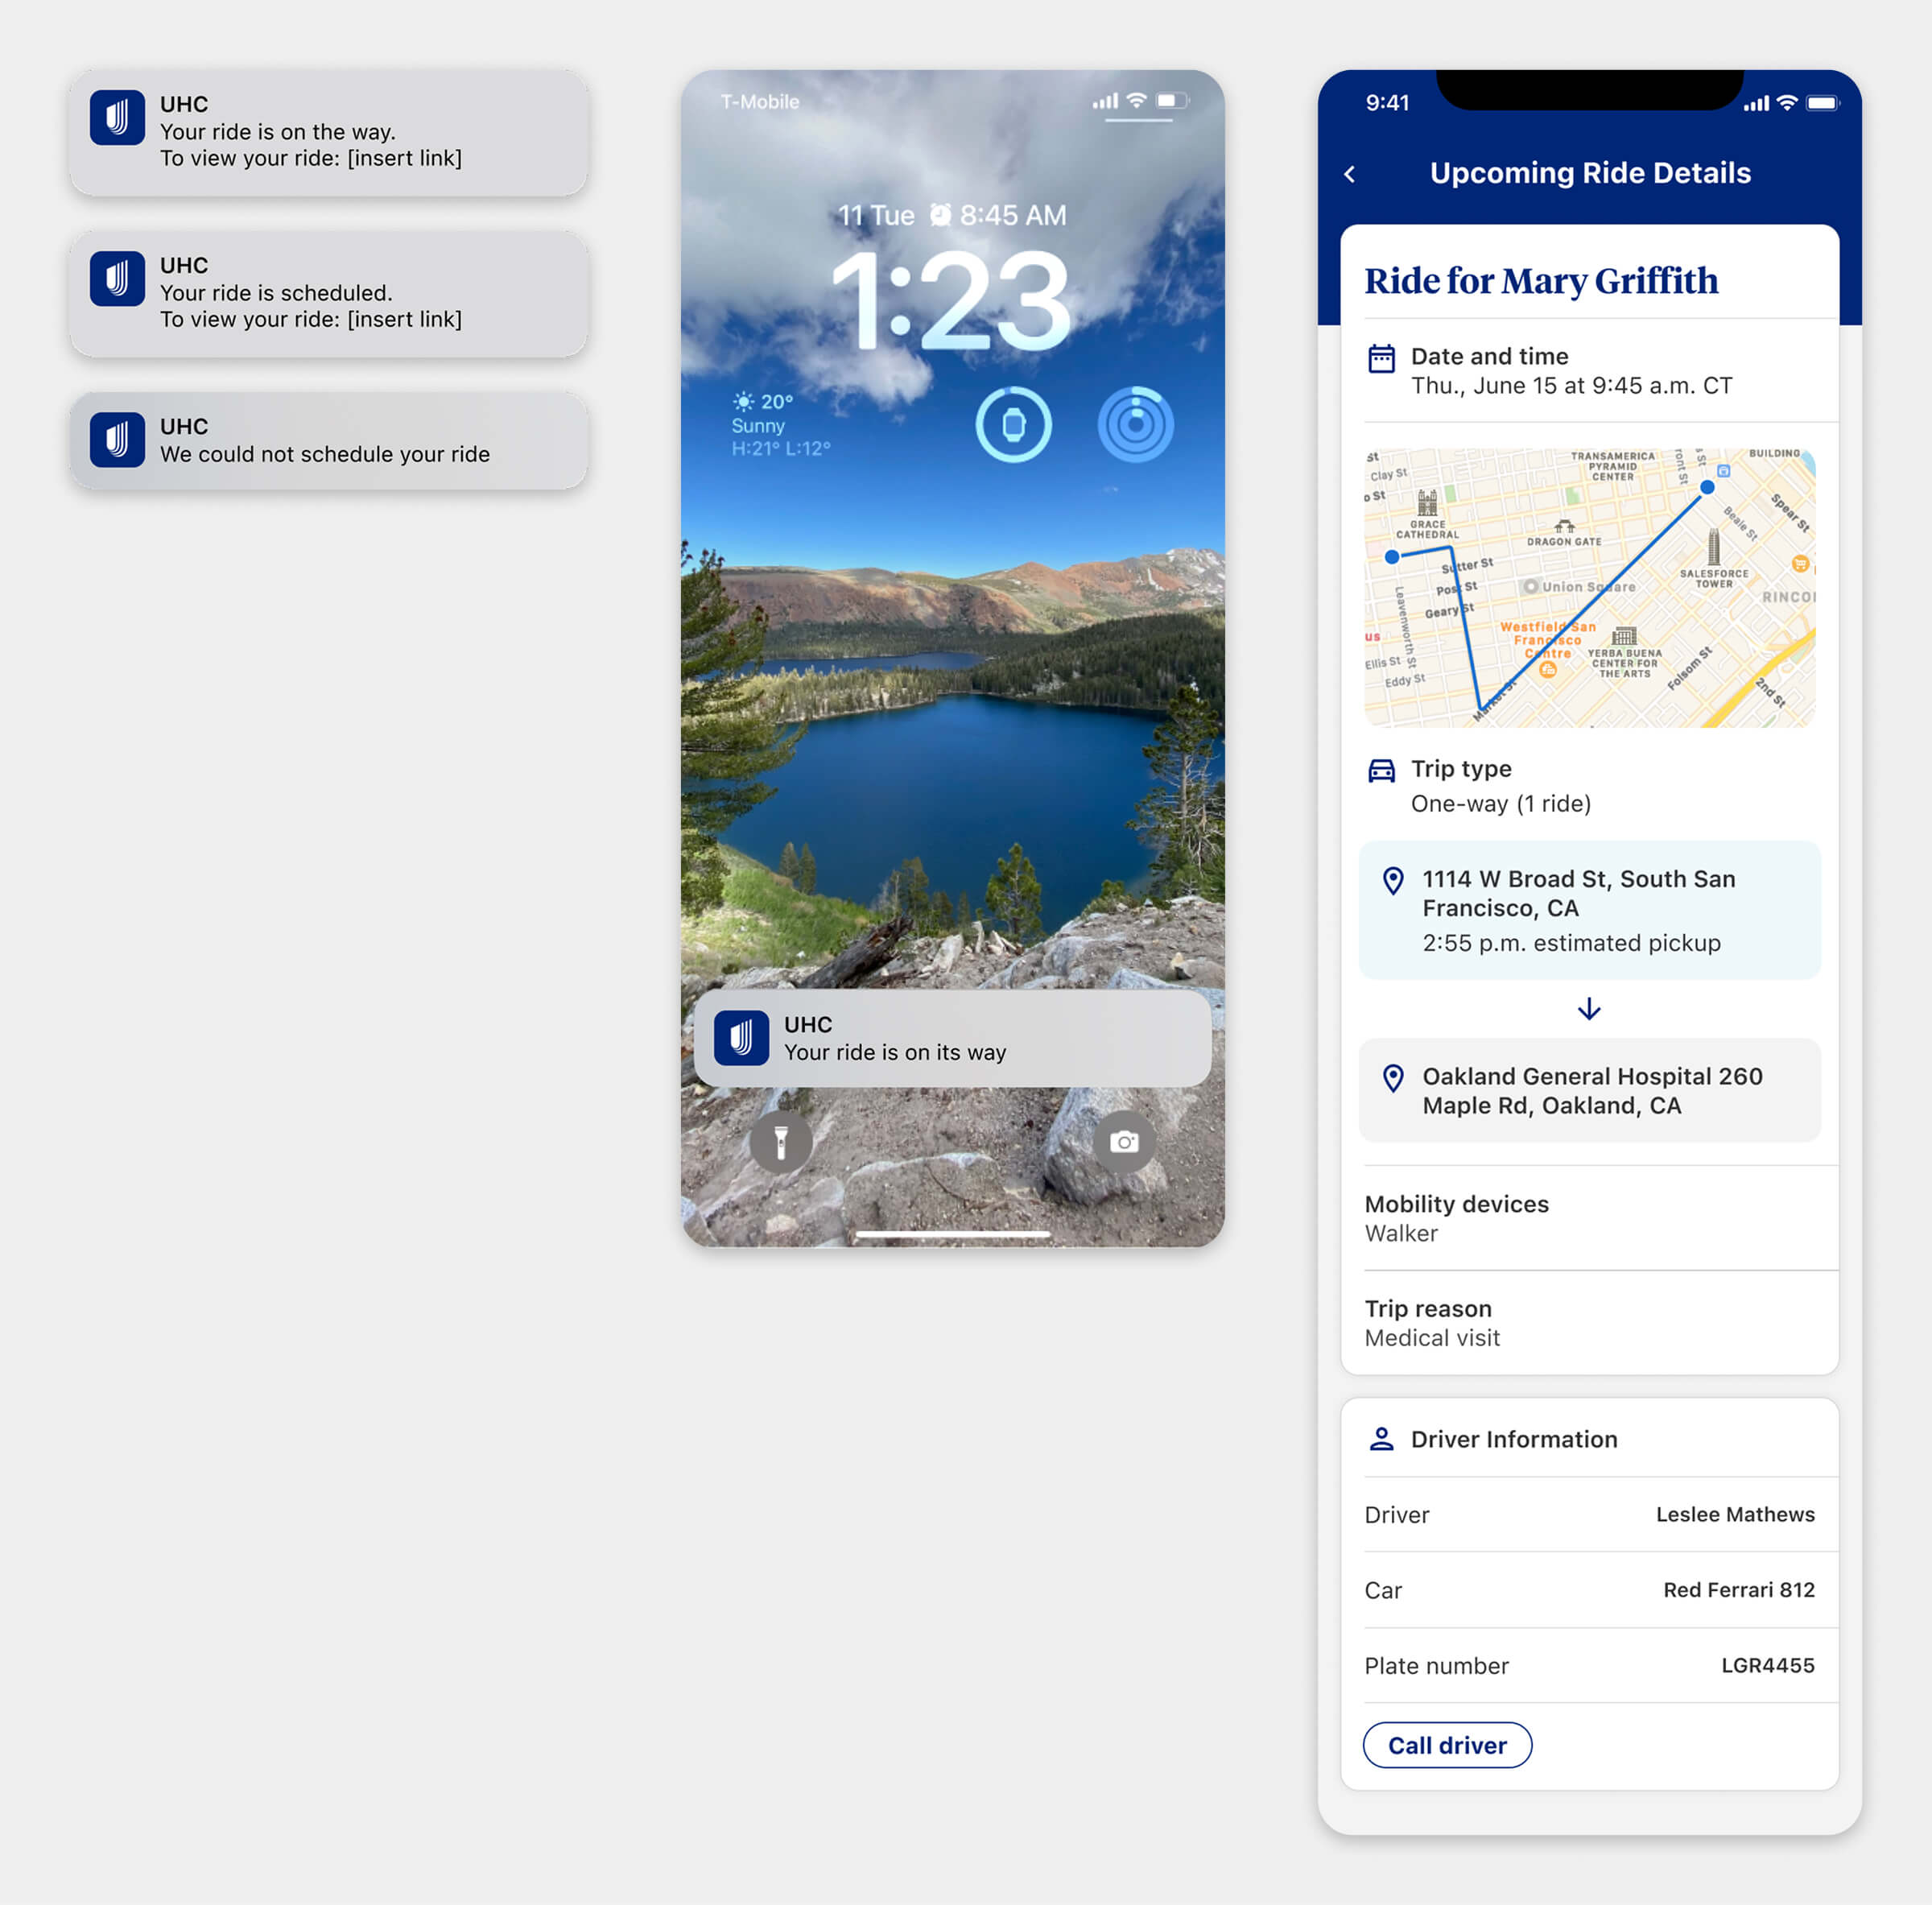The height and width of the screenshot is (1905, 1932).
Task: Tap the alarm icon next to 8:45 AM
Action: click(x=940, y=215)
